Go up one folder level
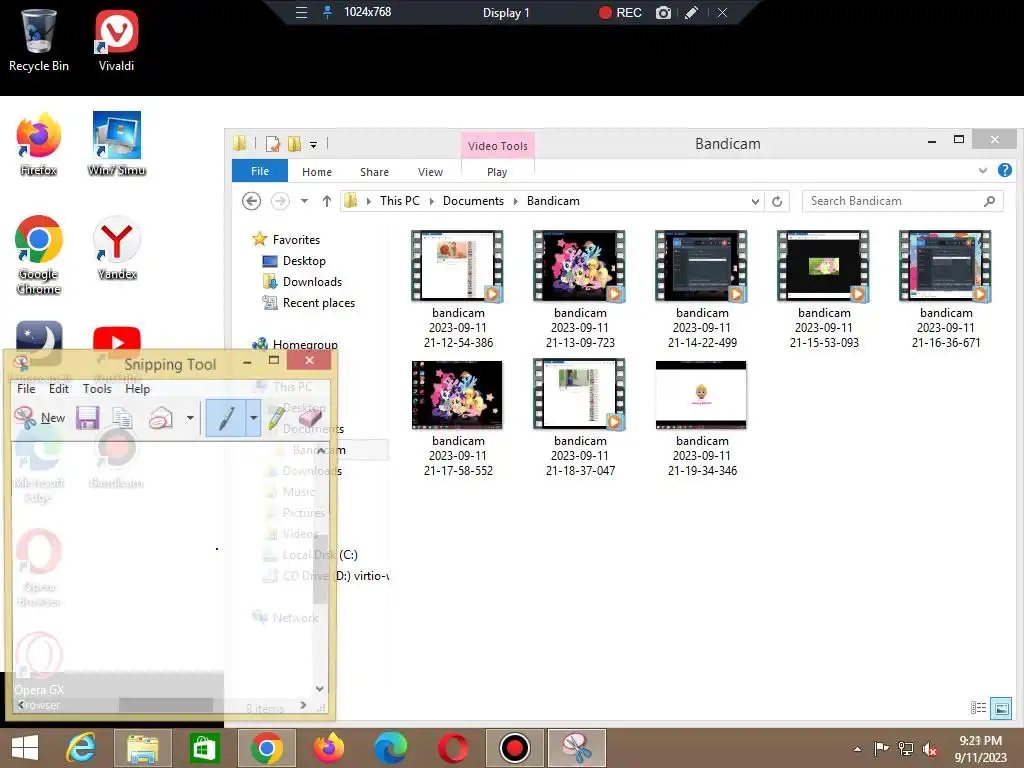This screenshot has height=768, width=1024. coord(327,201)
